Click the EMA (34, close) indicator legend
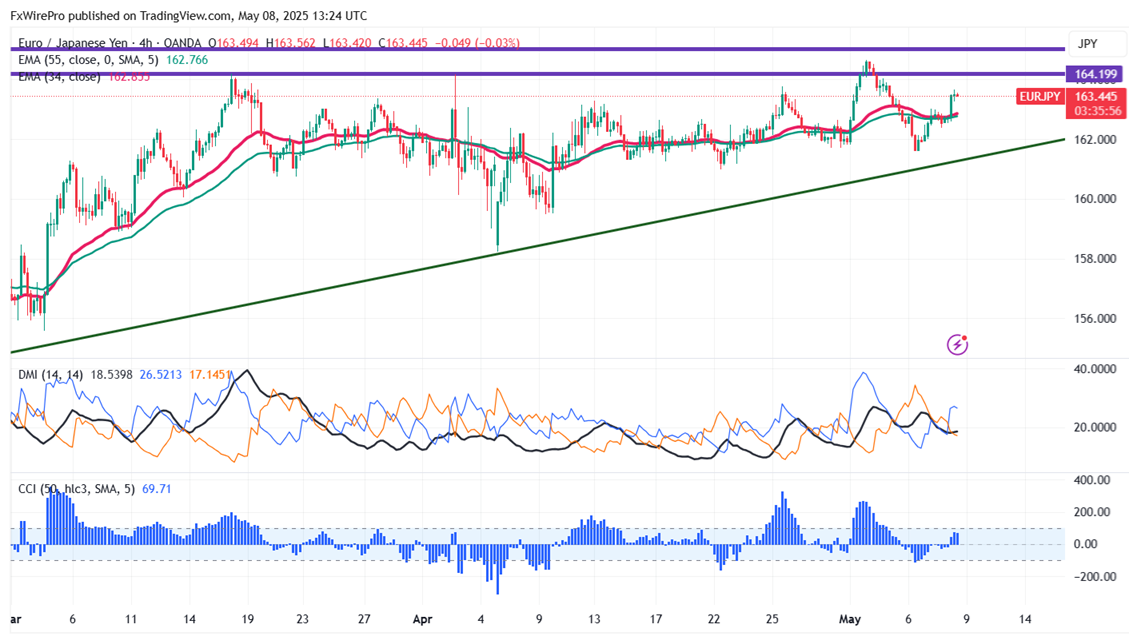The width and height of the screenshot is (1129, 640). (59, 76)
